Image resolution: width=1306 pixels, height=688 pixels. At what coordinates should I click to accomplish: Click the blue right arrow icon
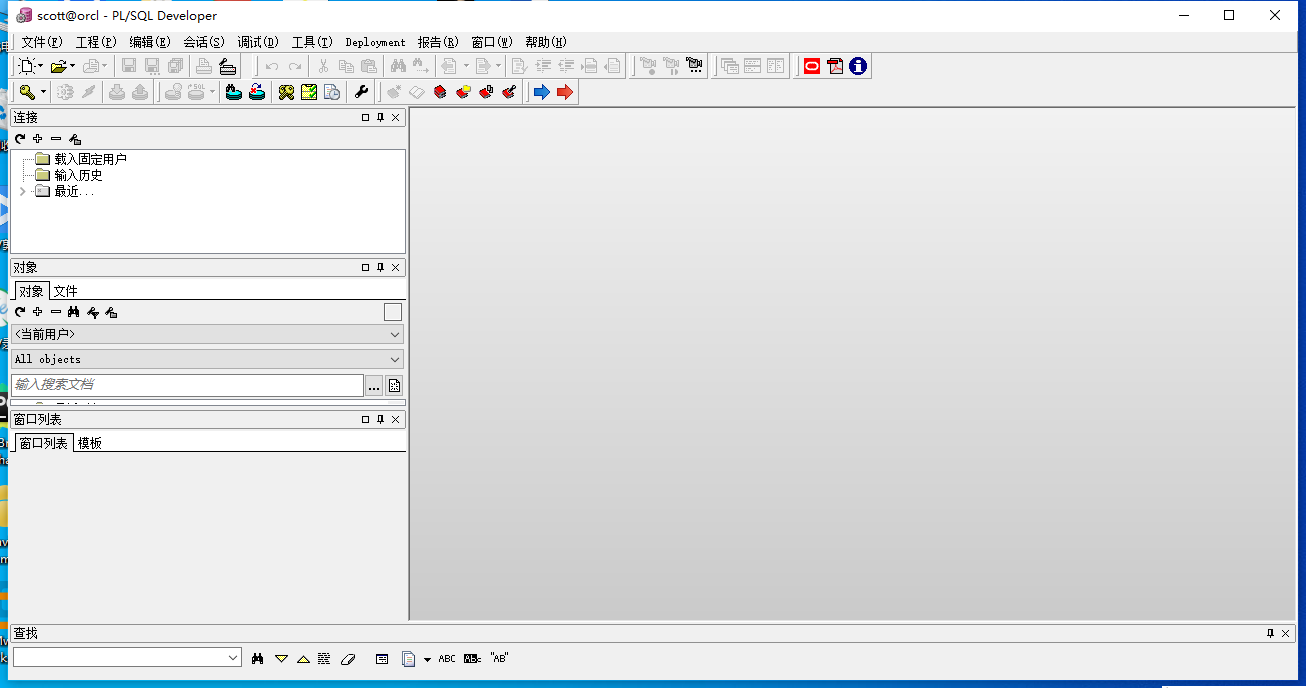click(x=541, y=93)
